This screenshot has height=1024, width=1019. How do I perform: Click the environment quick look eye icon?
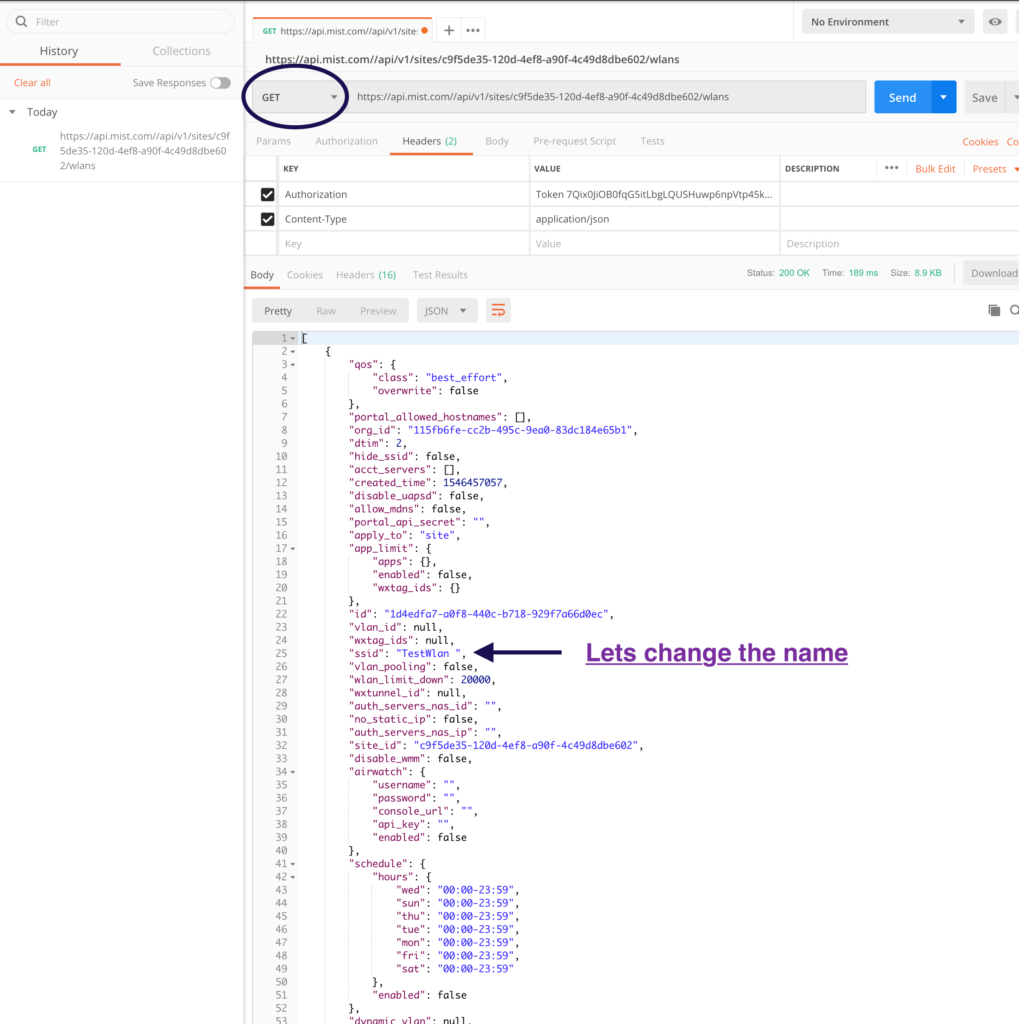pos(994,21)
